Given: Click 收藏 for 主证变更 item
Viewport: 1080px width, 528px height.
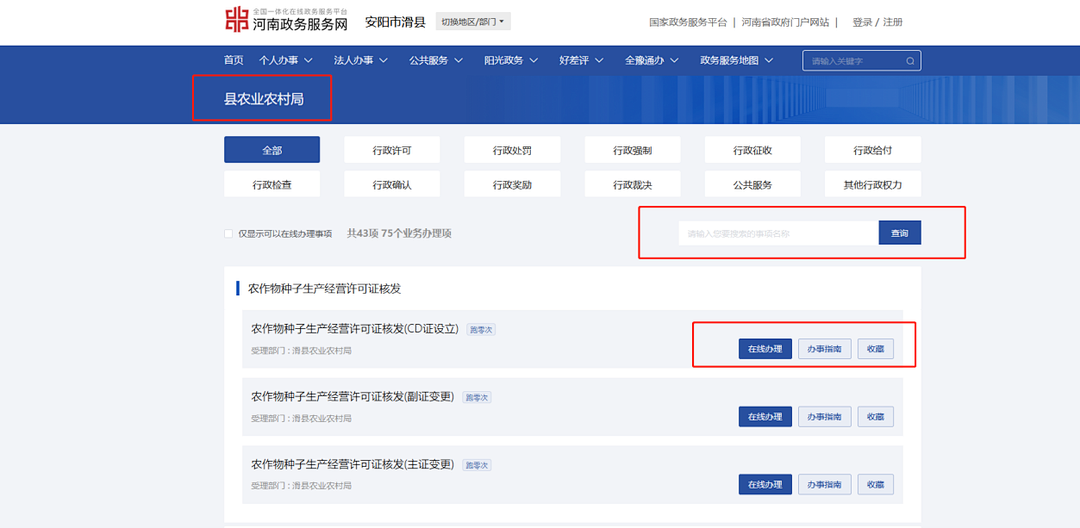Looking at the screenshot, I should [x=875, y=484].
